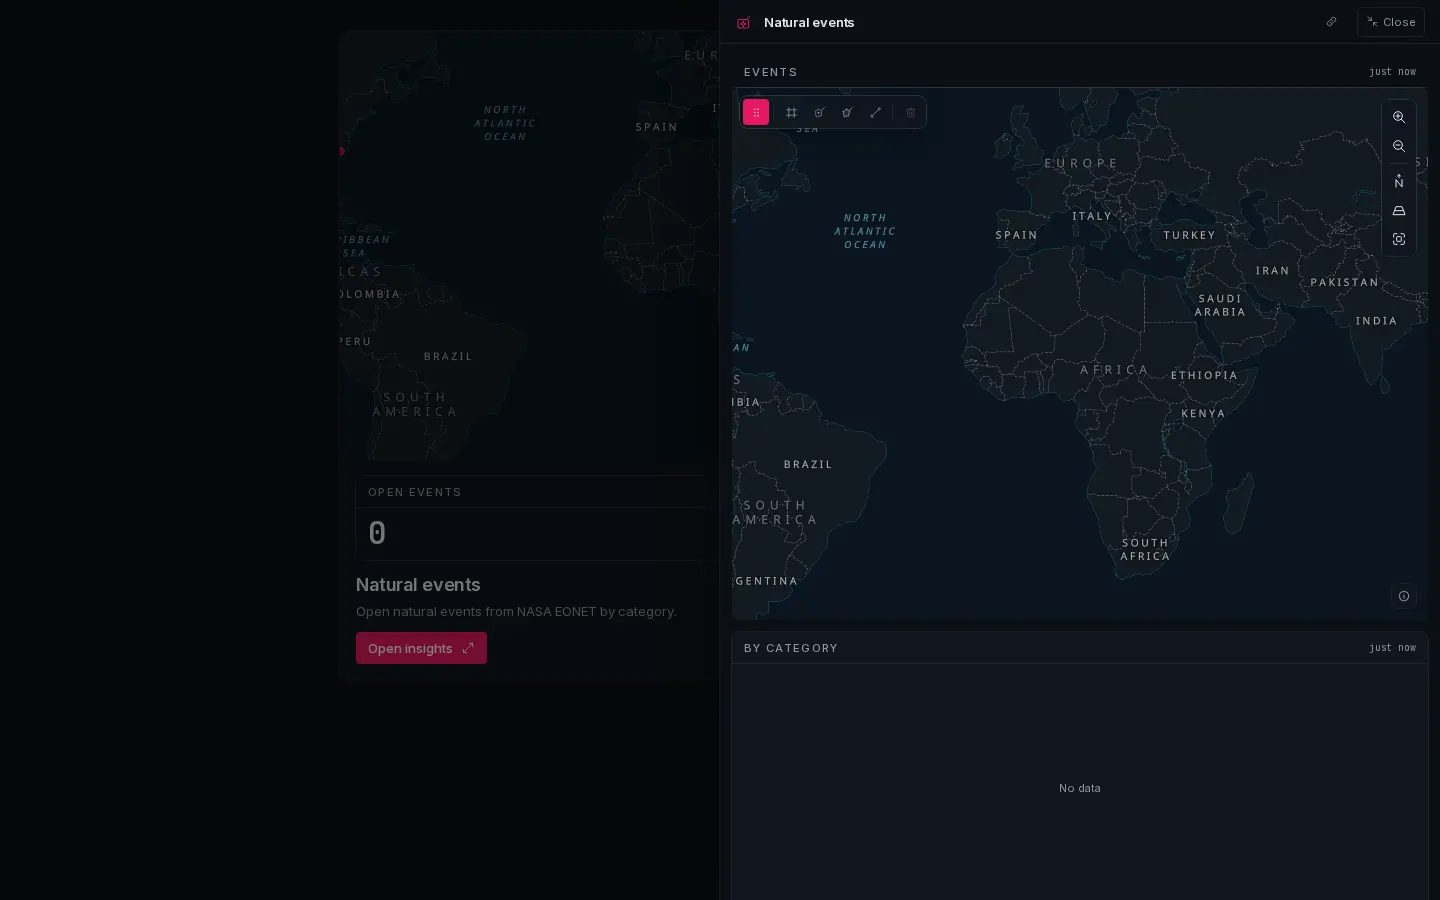Click the Natural events panel header icon
The height and width of the screenshot is (900, 1440).
tap(743, 22)
